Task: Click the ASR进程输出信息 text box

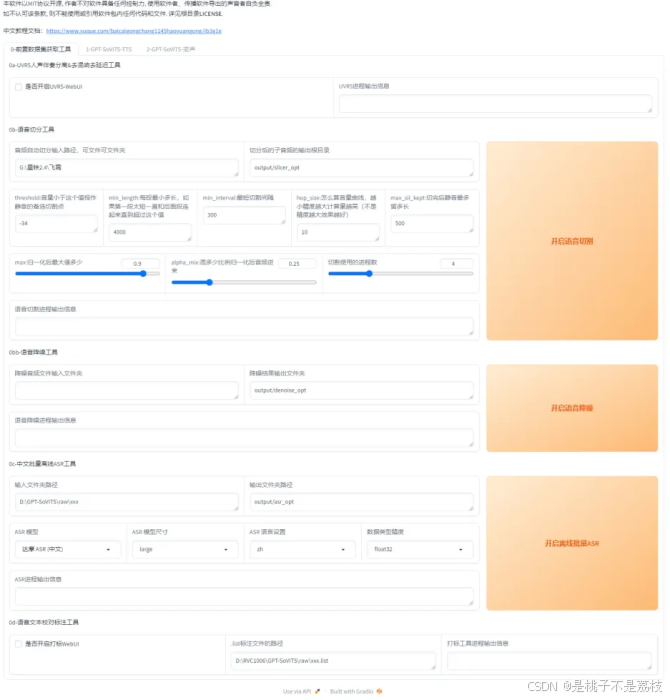Action: click(244, 597)
